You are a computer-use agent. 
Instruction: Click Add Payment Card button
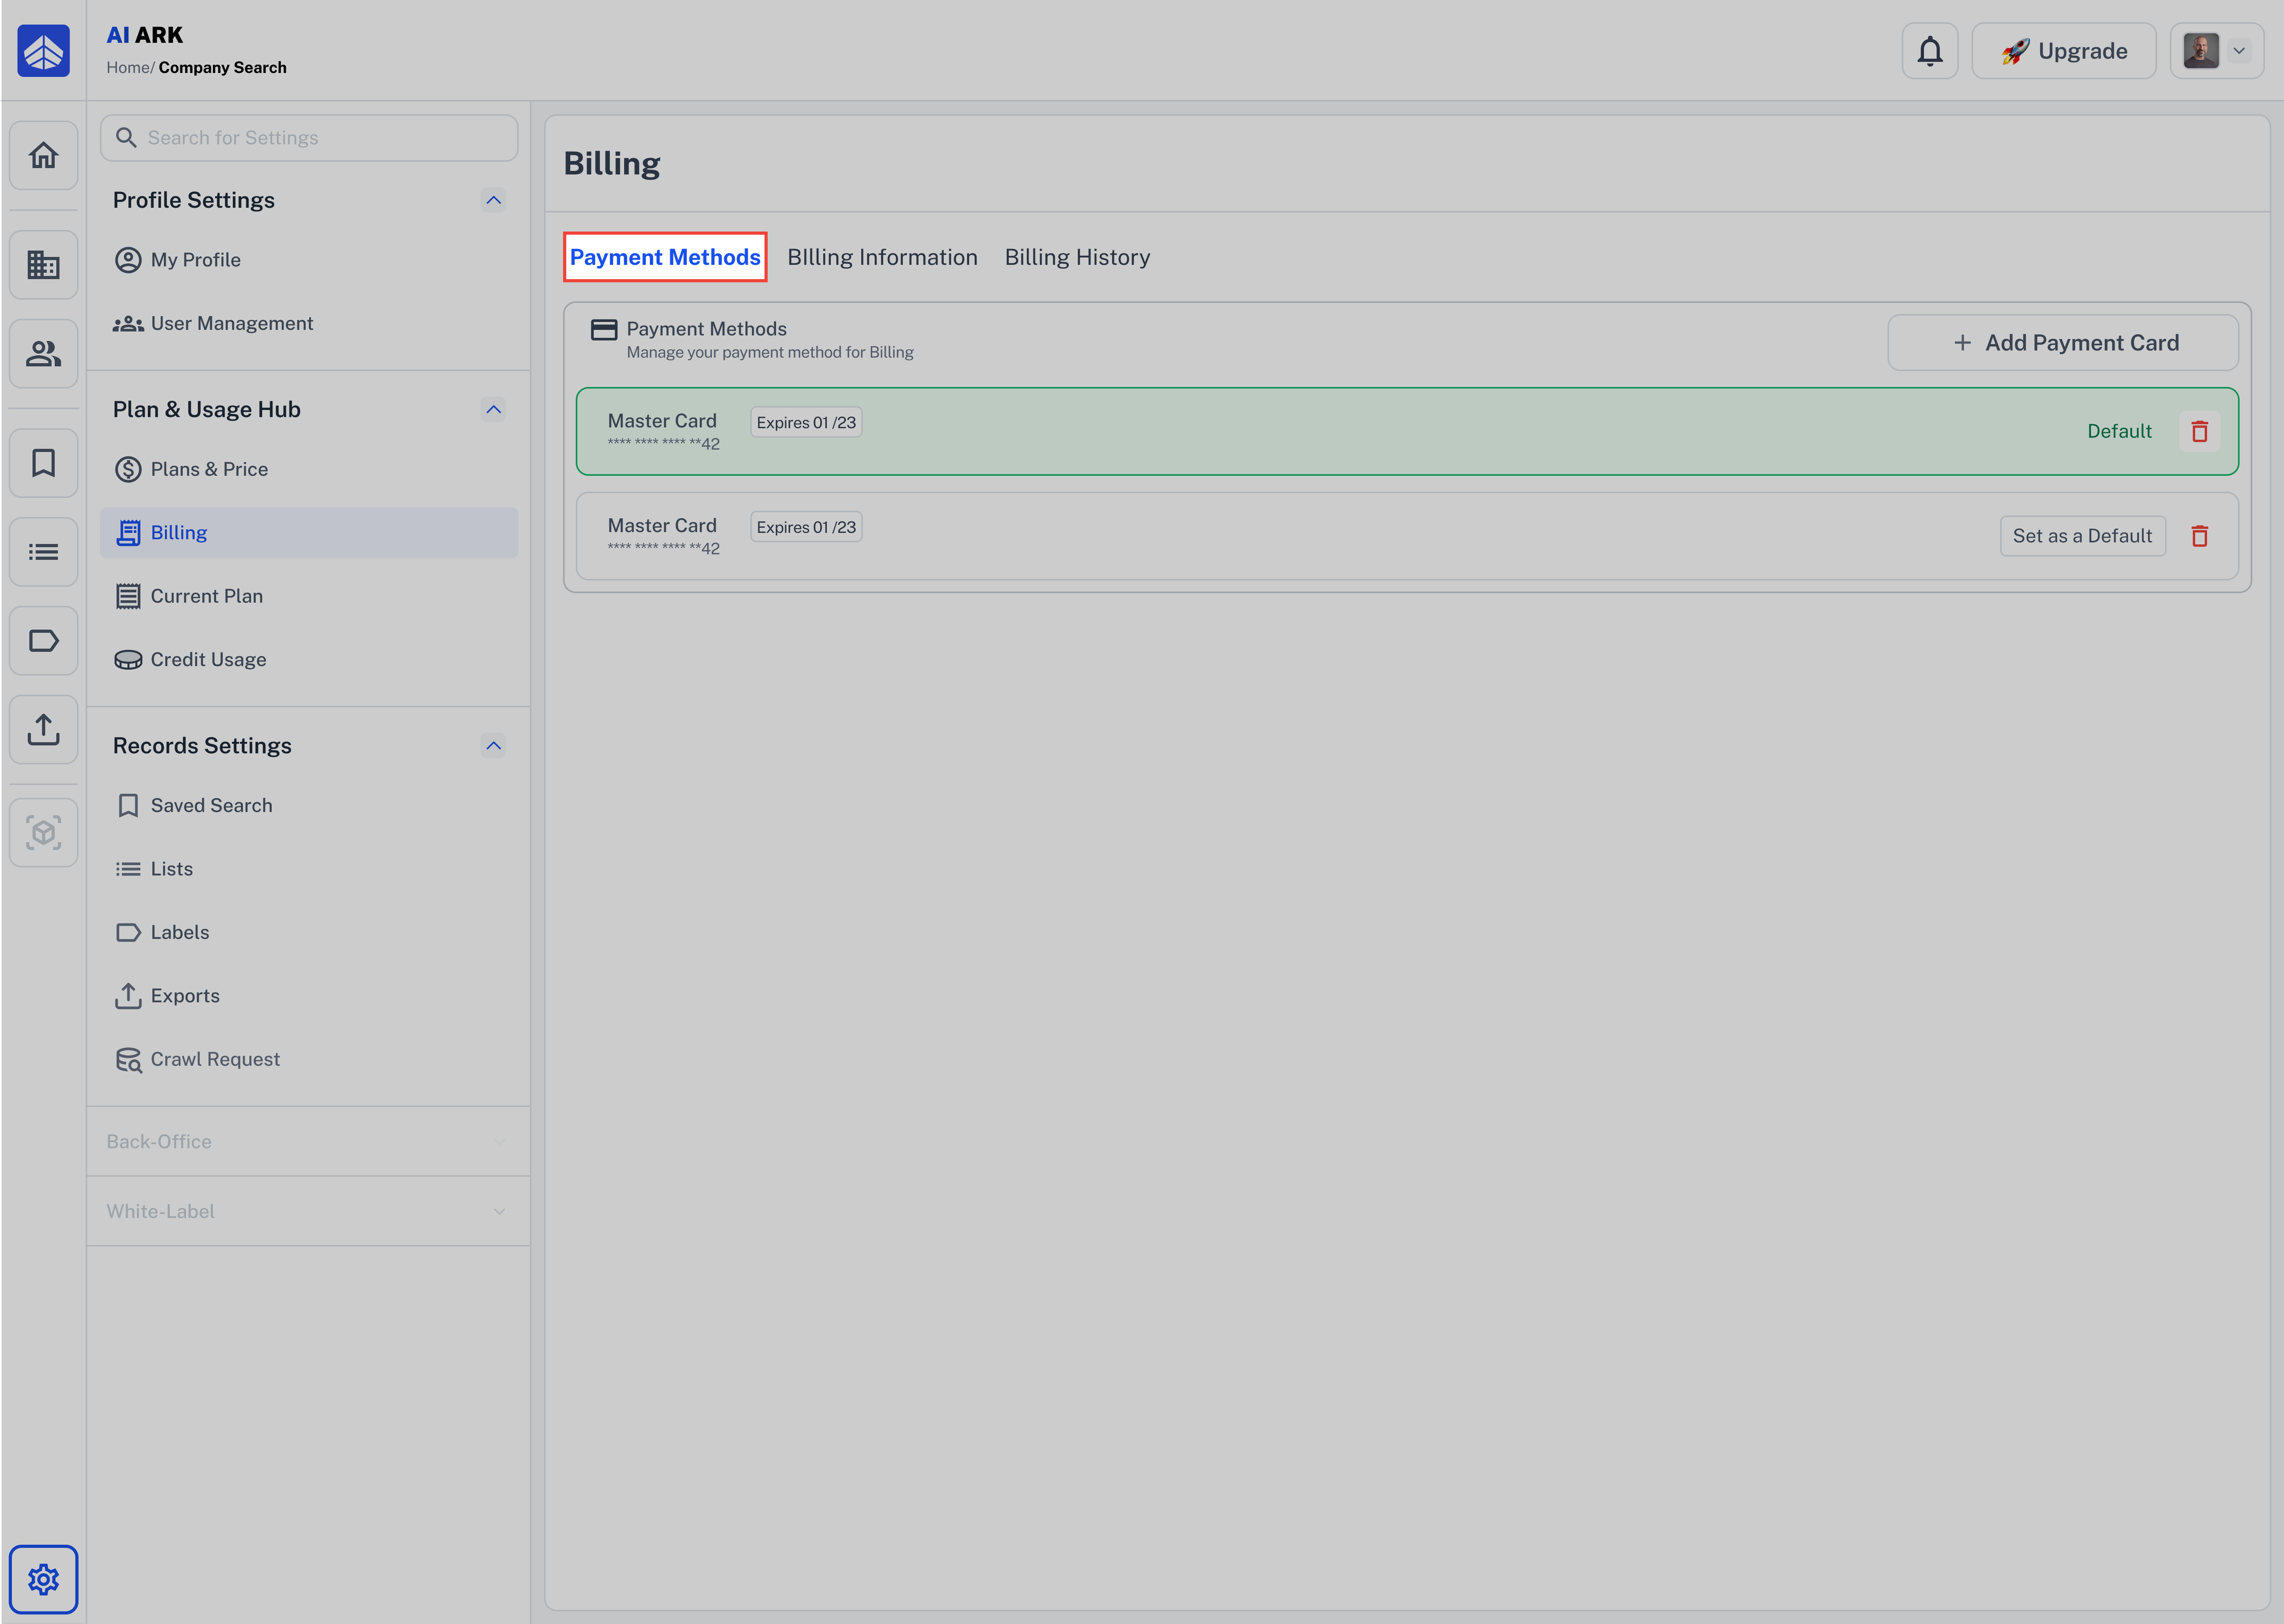click(2063, 343)
